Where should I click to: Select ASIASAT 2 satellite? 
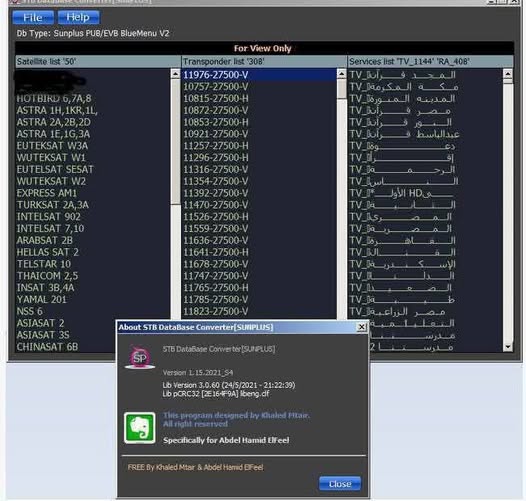pyautogui.click(x=66, y=323)
